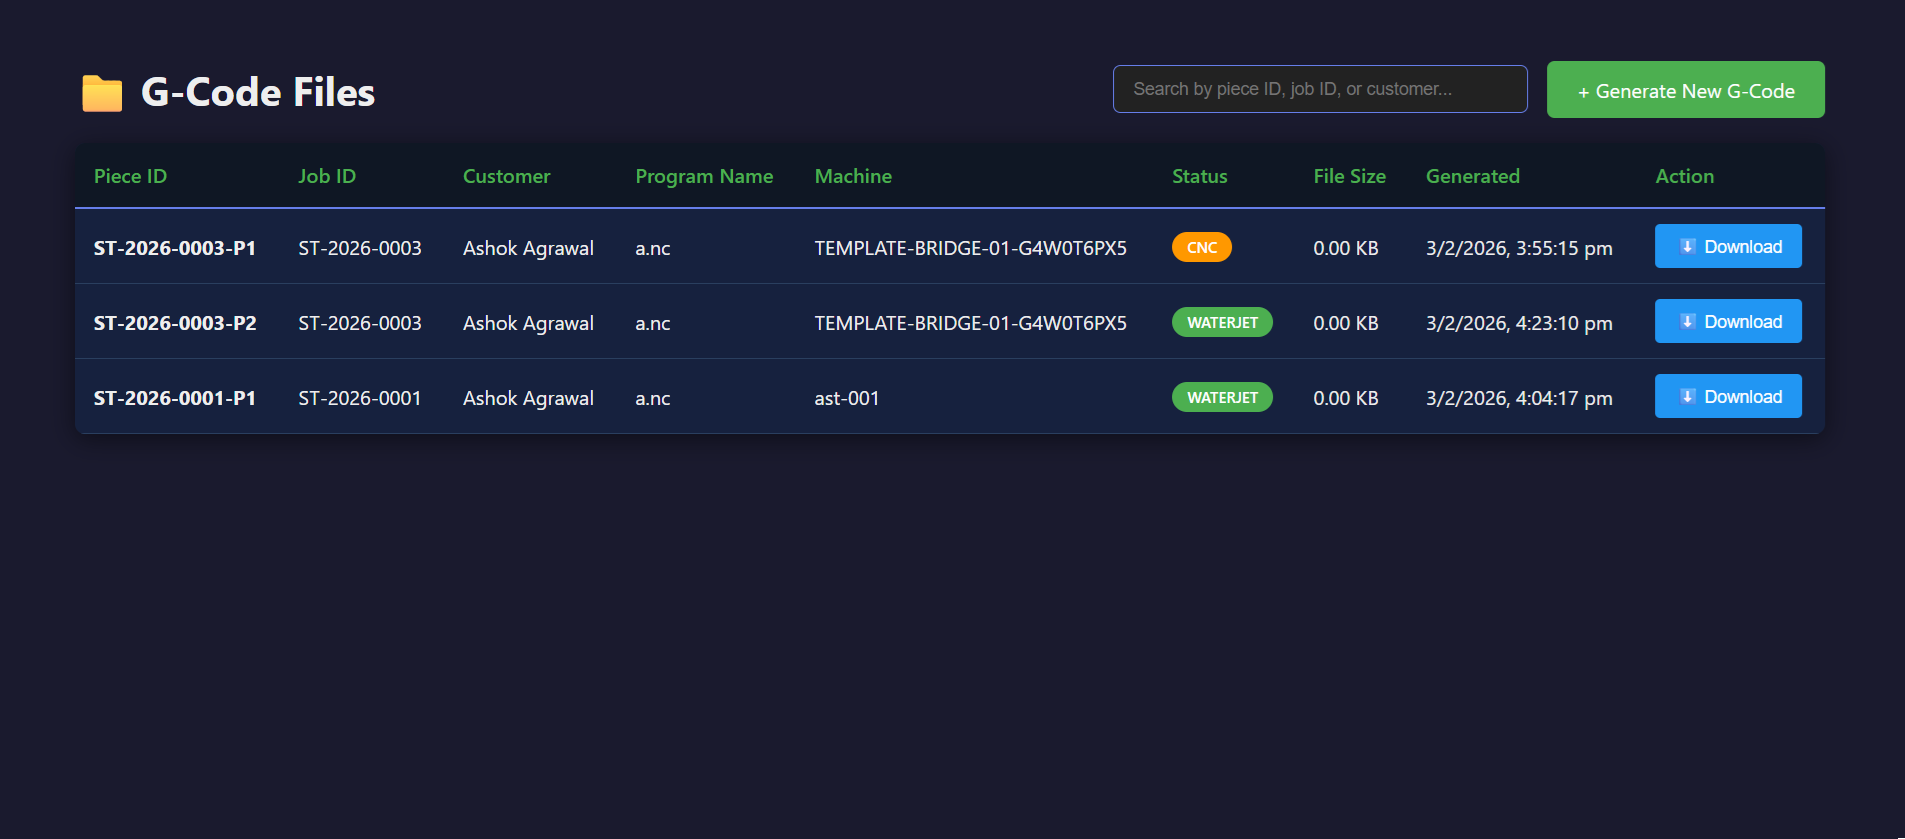Click download arrow icon for ST-2026-0003-P2
The image size is (1905, 839).
[1687, 322]
